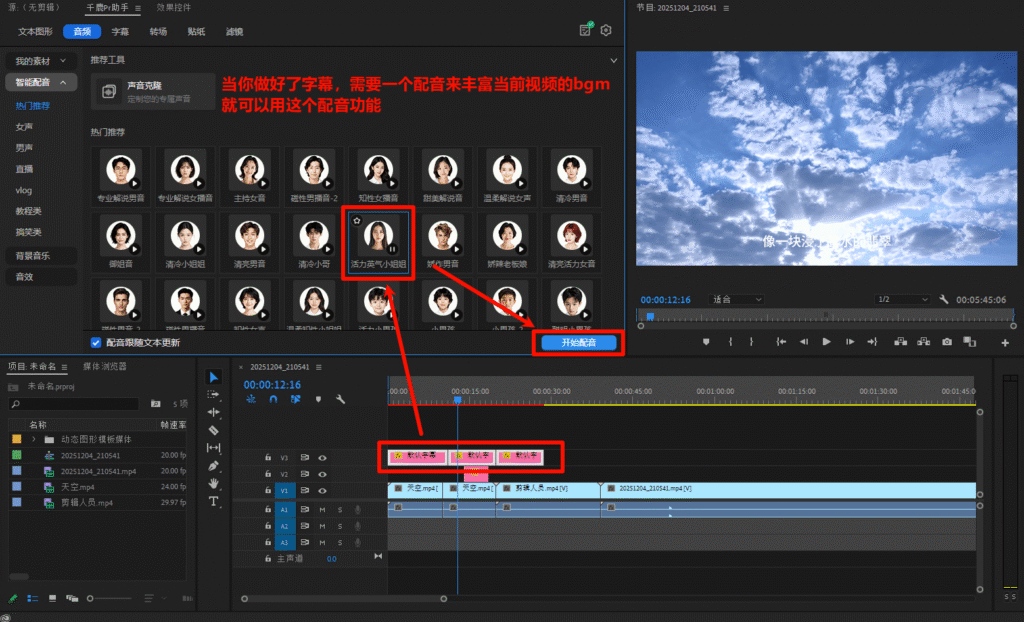Select 女声 in the voice category list

coord(24,127)
